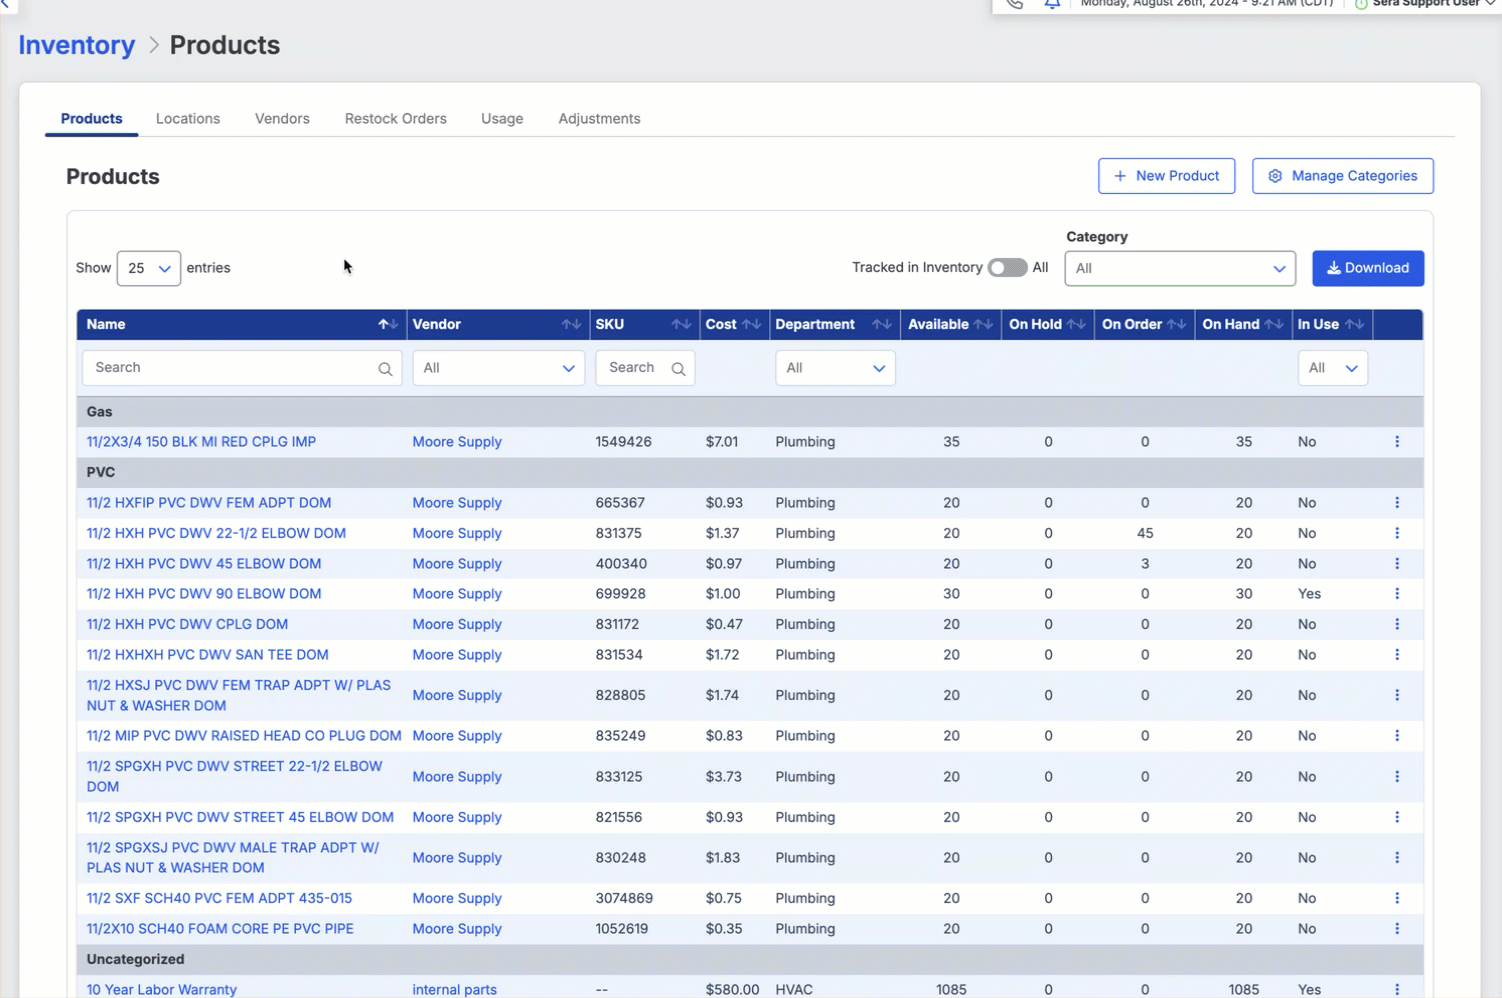Open the Department filter dropdown
Image resolution: width=1502 pixels, height=998 pixels.
(x=834, y=368)
